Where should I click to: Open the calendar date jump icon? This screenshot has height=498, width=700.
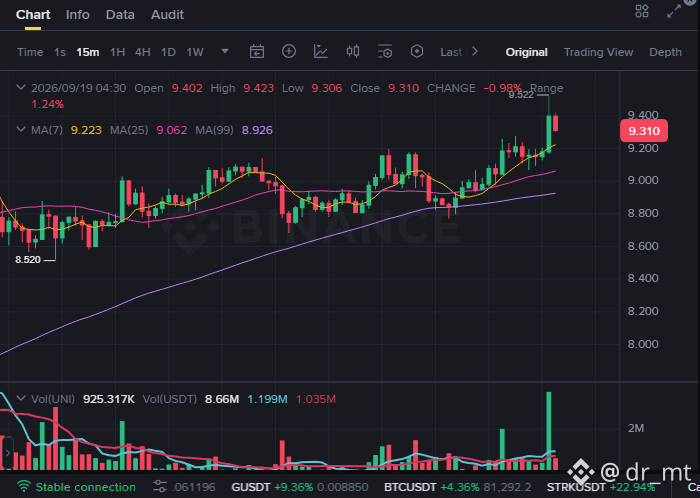coord(257,52)
